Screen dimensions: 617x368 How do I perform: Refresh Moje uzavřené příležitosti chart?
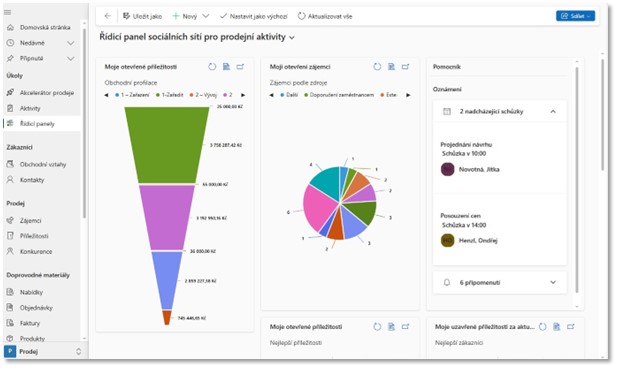542,327
